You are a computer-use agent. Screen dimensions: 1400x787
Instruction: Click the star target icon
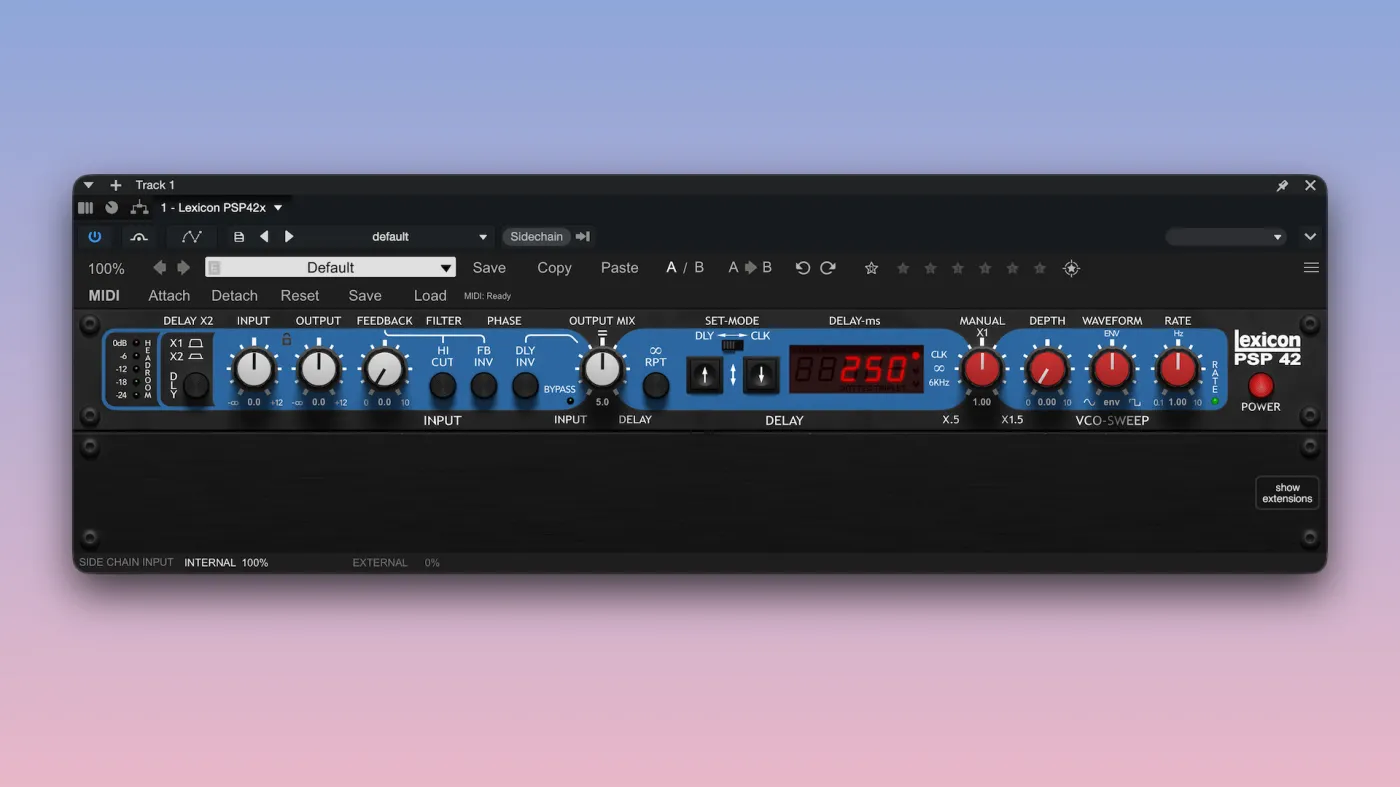1071,268
